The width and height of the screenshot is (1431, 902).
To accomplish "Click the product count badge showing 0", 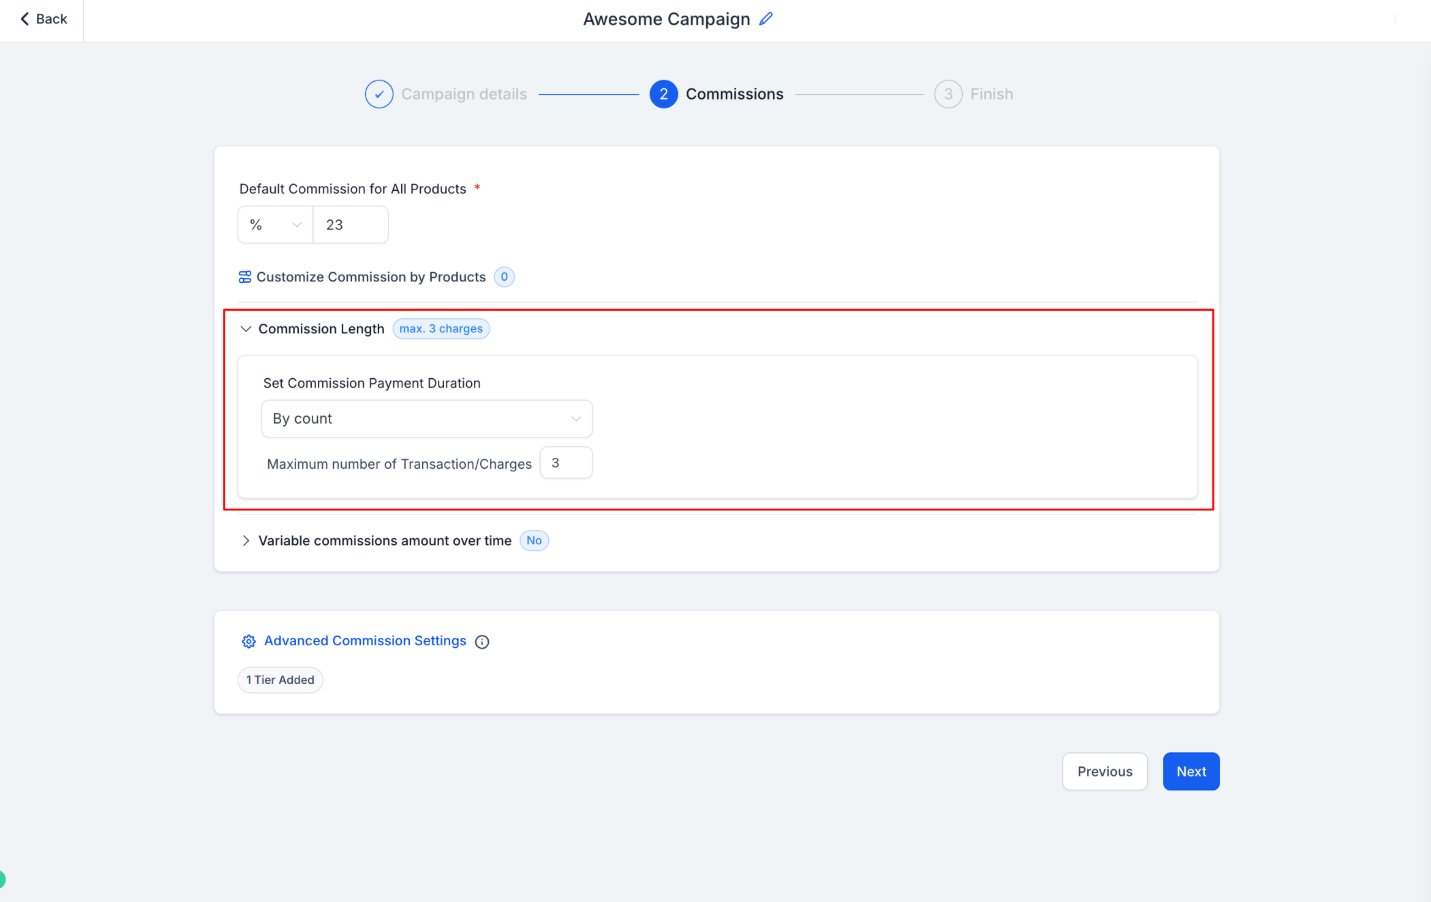I will 504,277.
